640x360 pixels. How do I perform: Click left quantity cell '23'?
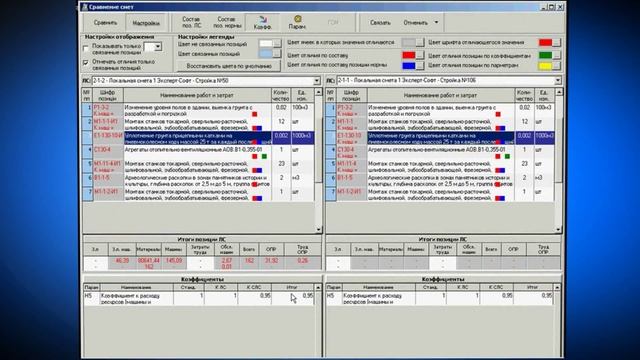pos(281,166)
